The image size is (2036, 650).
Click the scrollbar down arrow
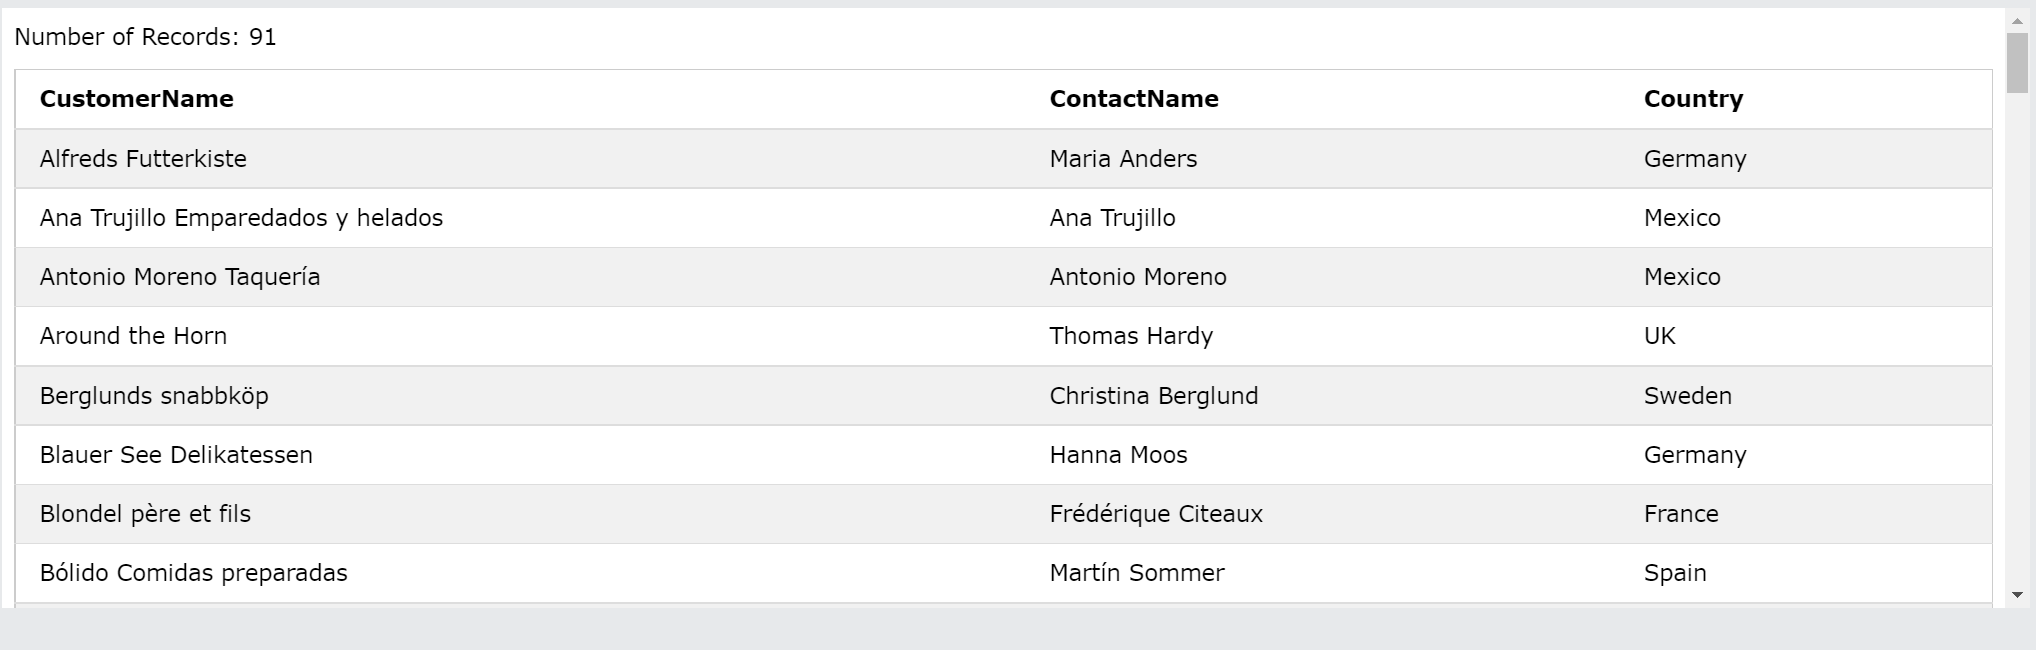tap(2017, 595)
